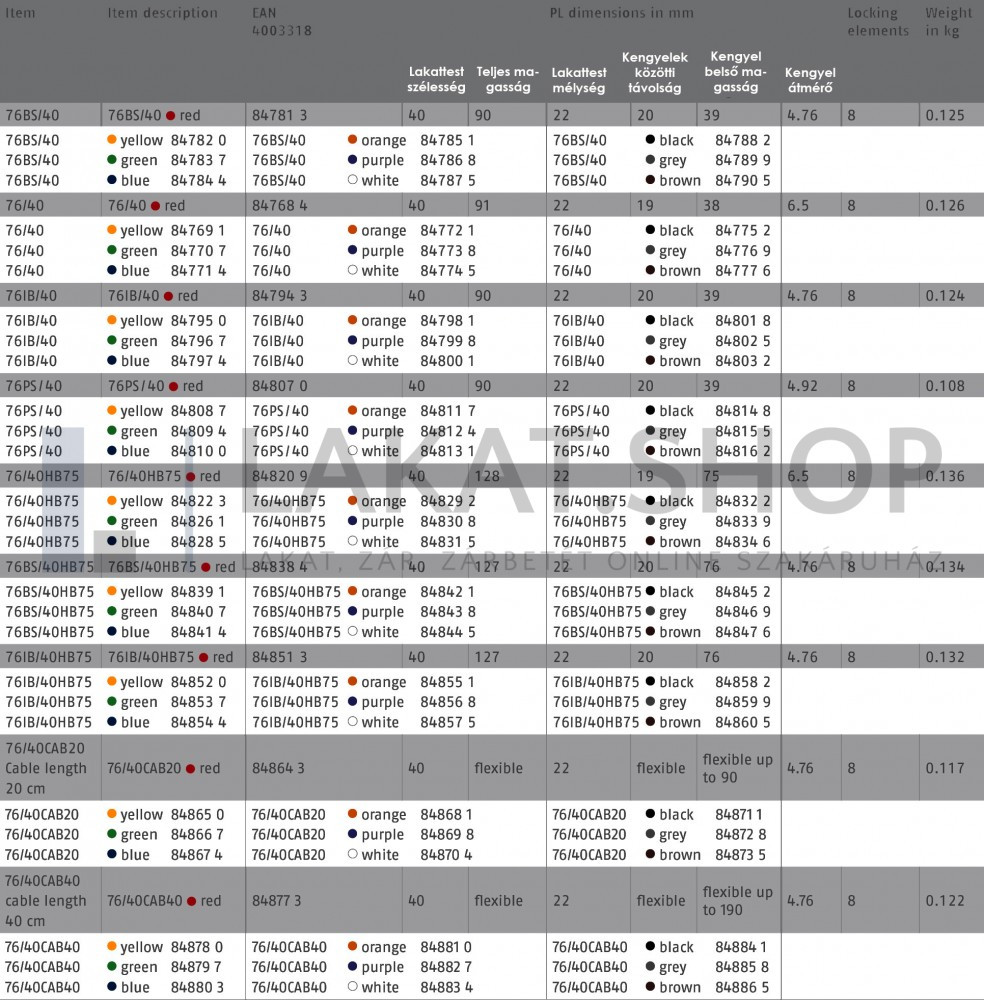Click the 'flexible up to 190' cell
Screen dimensions: 984x1000
[737, 900]
